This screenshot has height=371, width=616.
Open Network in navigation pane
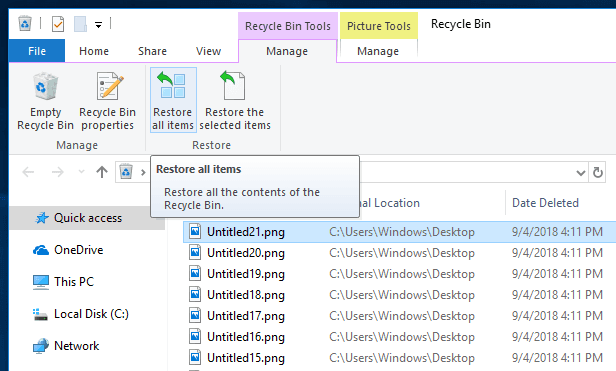pyautogui.click(x=76, y=346)
